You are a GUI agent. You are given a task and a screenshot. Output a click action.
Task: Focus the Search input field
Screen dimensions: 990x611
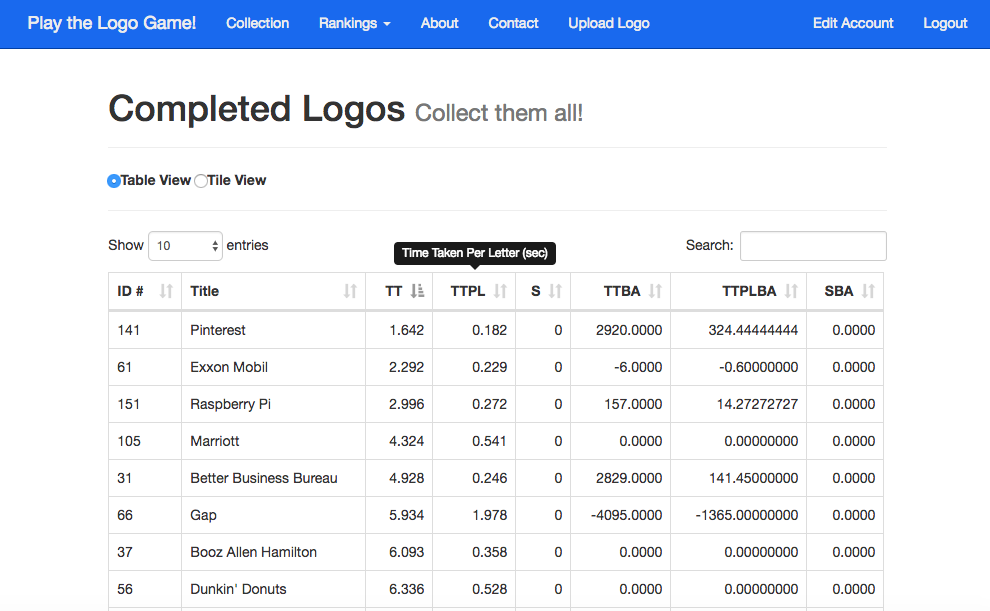[x=813, y=246]
